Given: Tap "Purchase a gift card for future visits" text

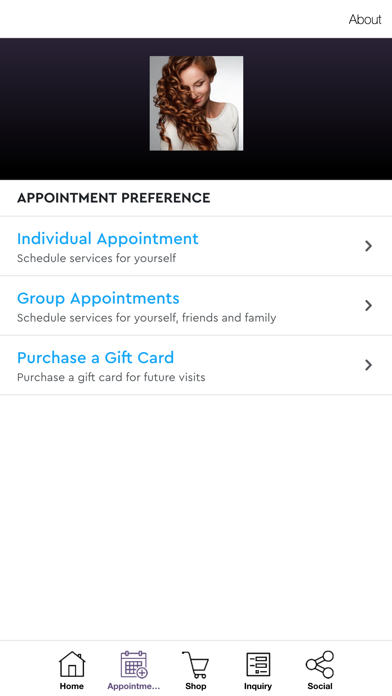Looking at the screenshot, I should point(111,377).
